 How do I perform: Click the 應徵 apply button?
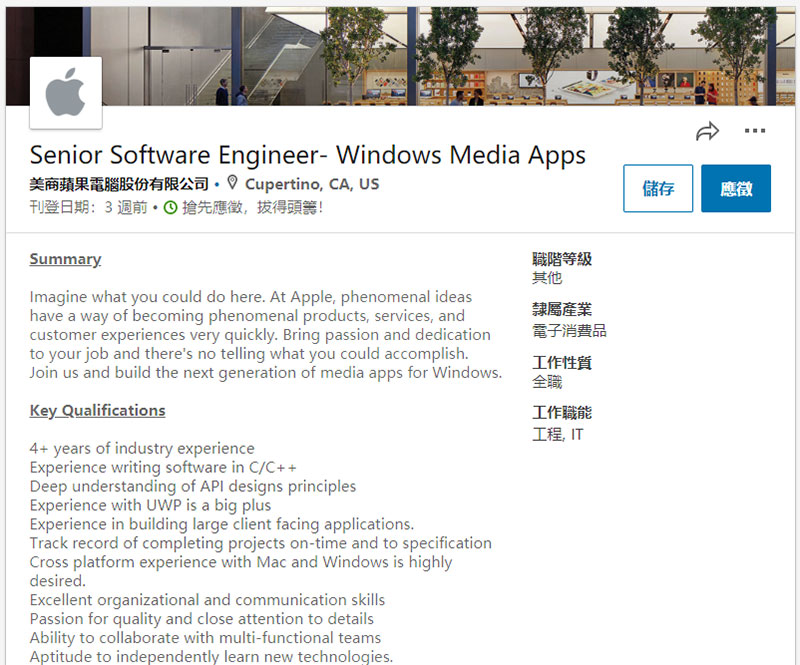736,188
